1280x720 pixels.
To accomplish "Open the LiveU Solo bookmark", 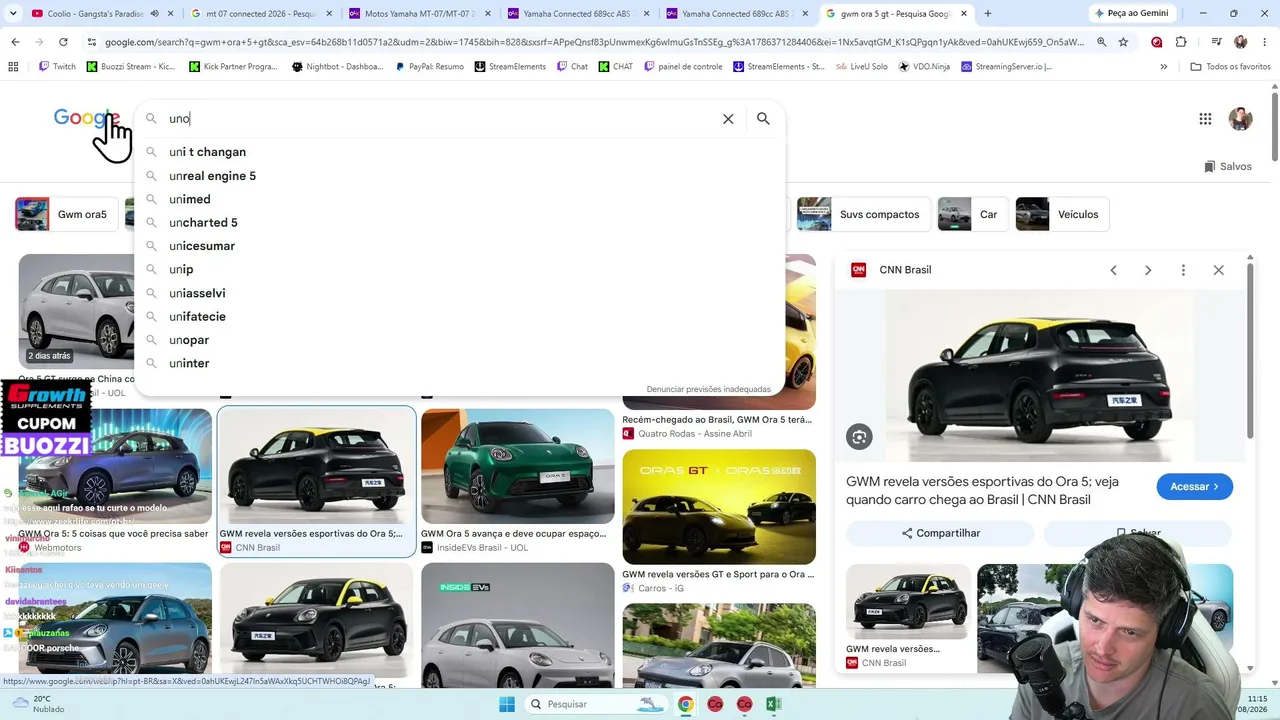I will point(861,67).
